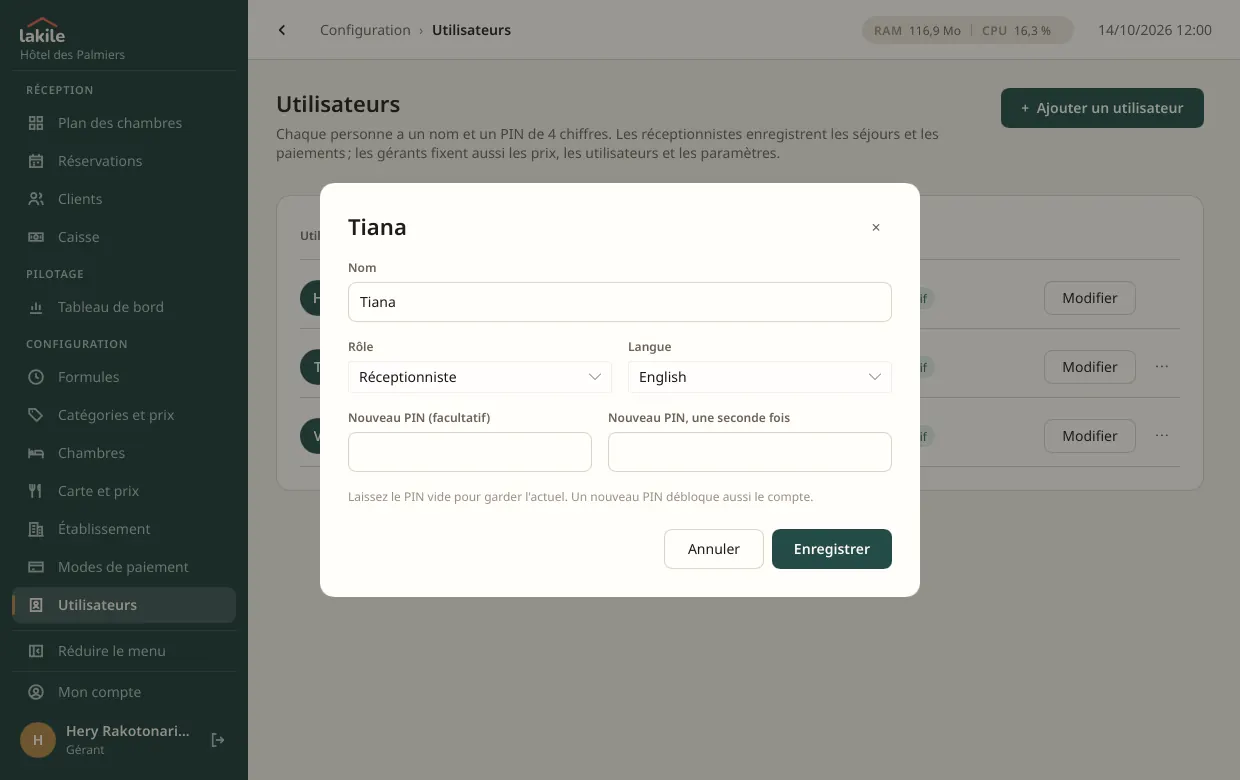
Task: Click Hôtel des Palmiers text
Action: 72,55
